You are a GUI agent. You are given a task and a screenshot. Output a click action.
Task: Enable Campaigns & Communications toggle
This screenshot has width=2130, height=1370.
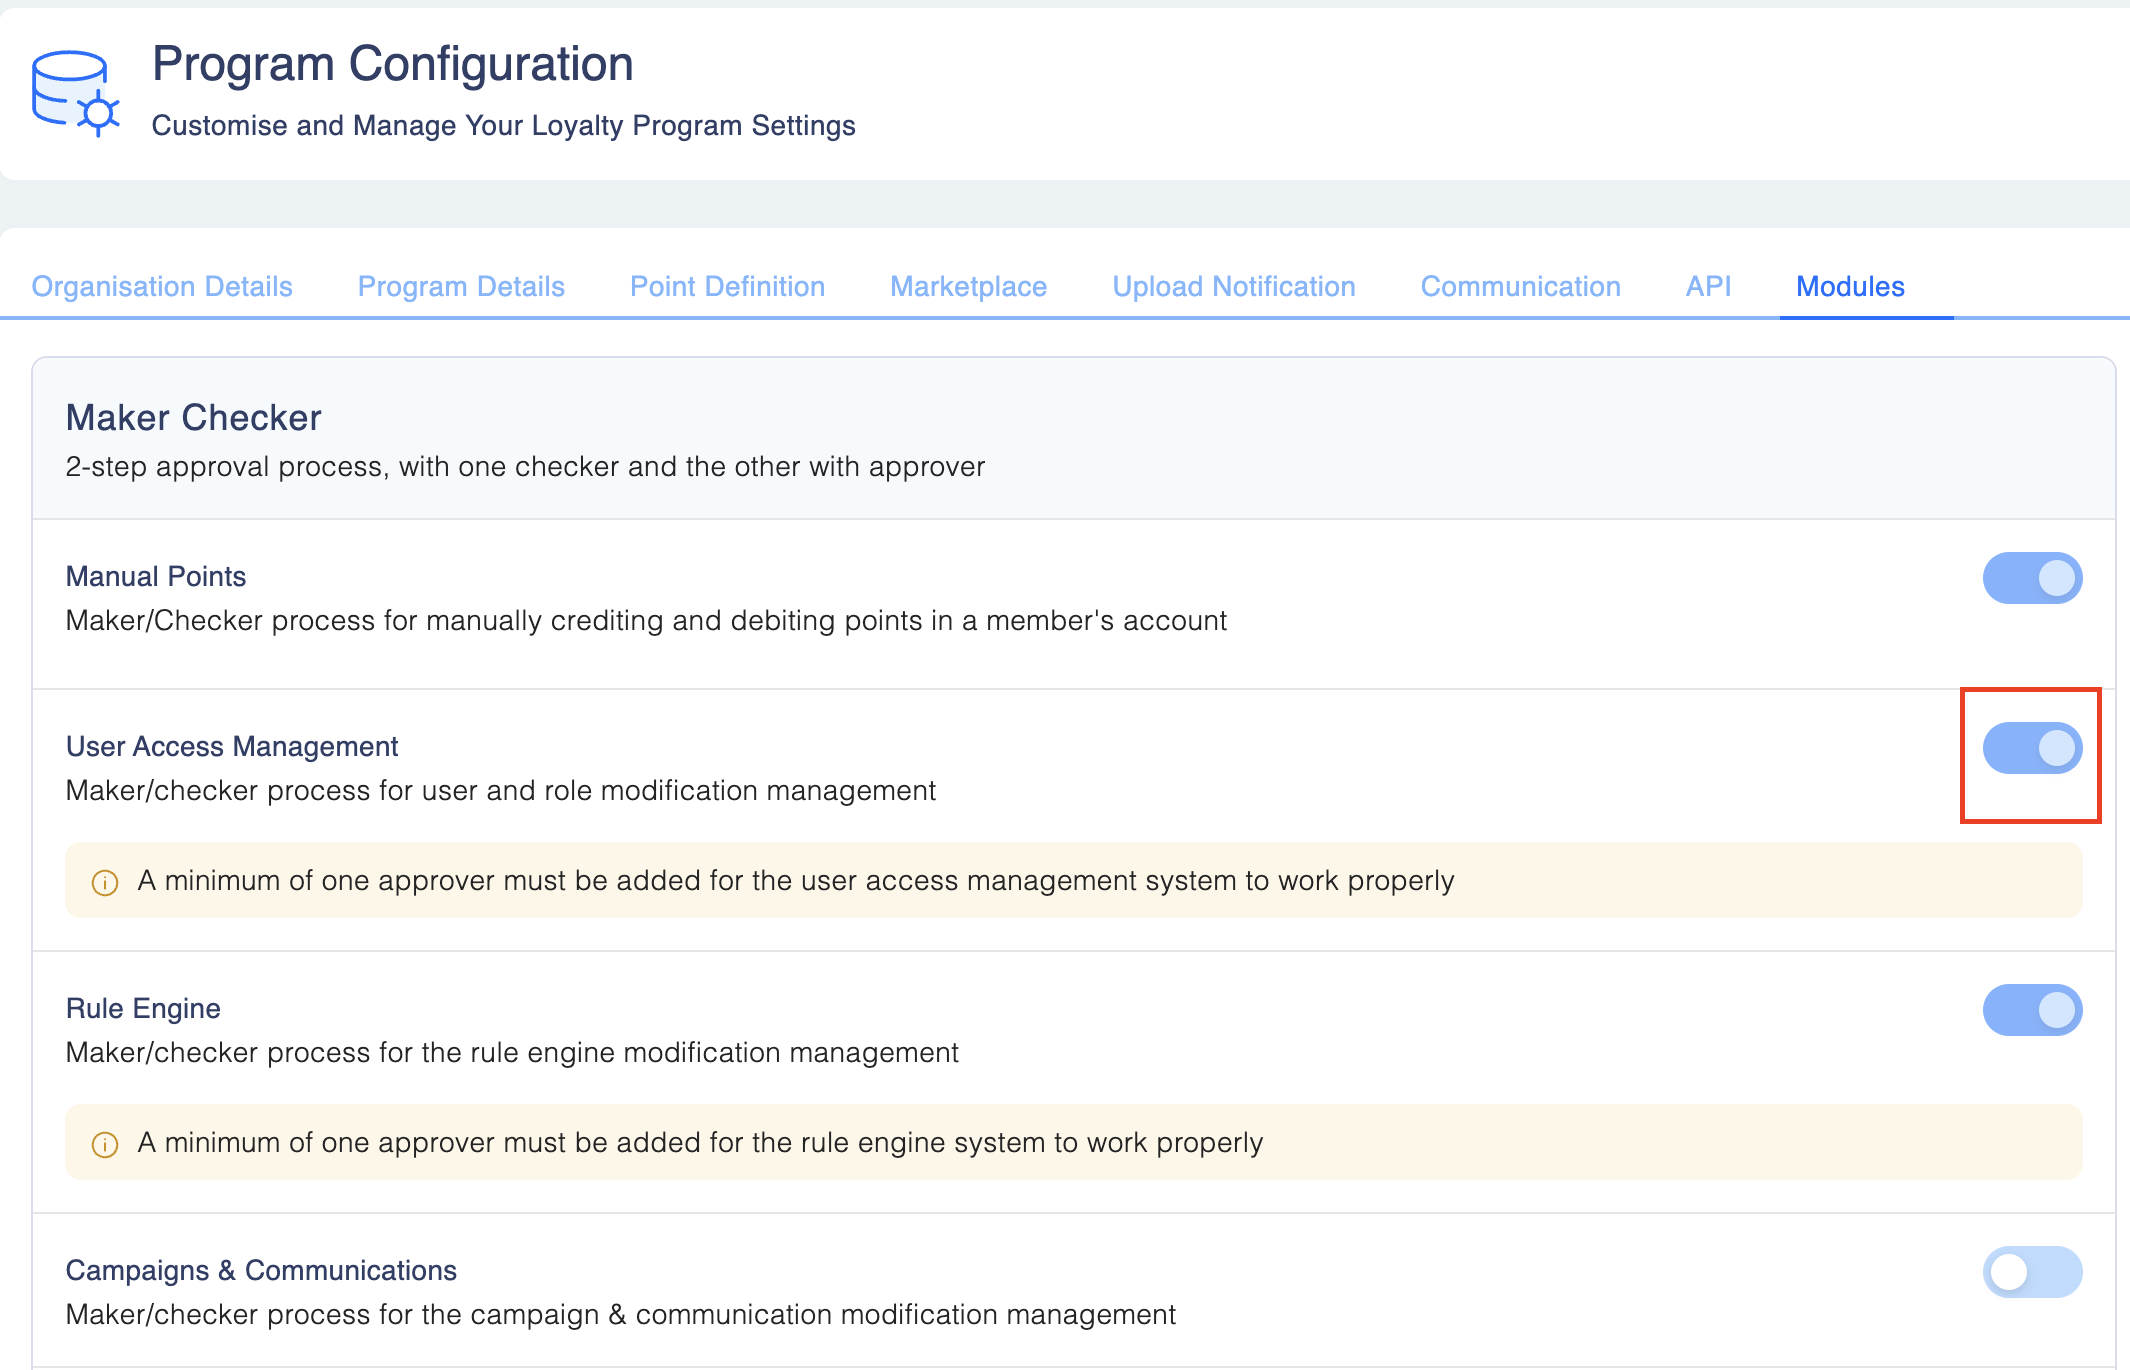coord(2032,1272)
